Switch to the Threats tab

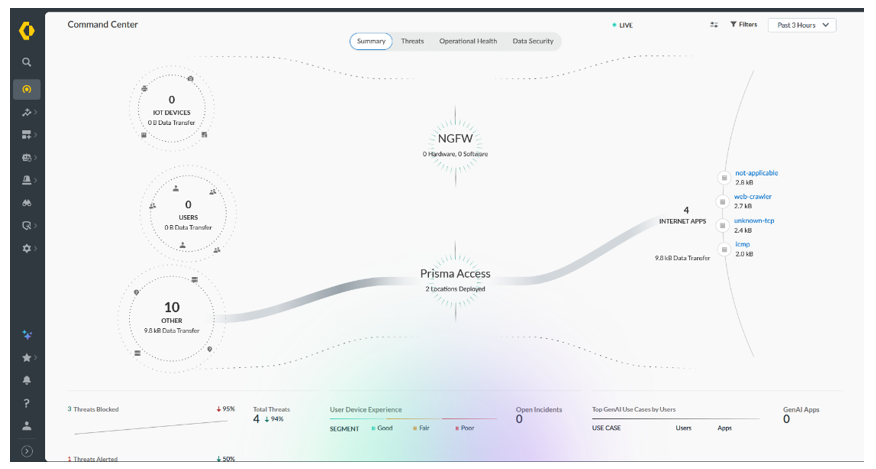[412, 41]
